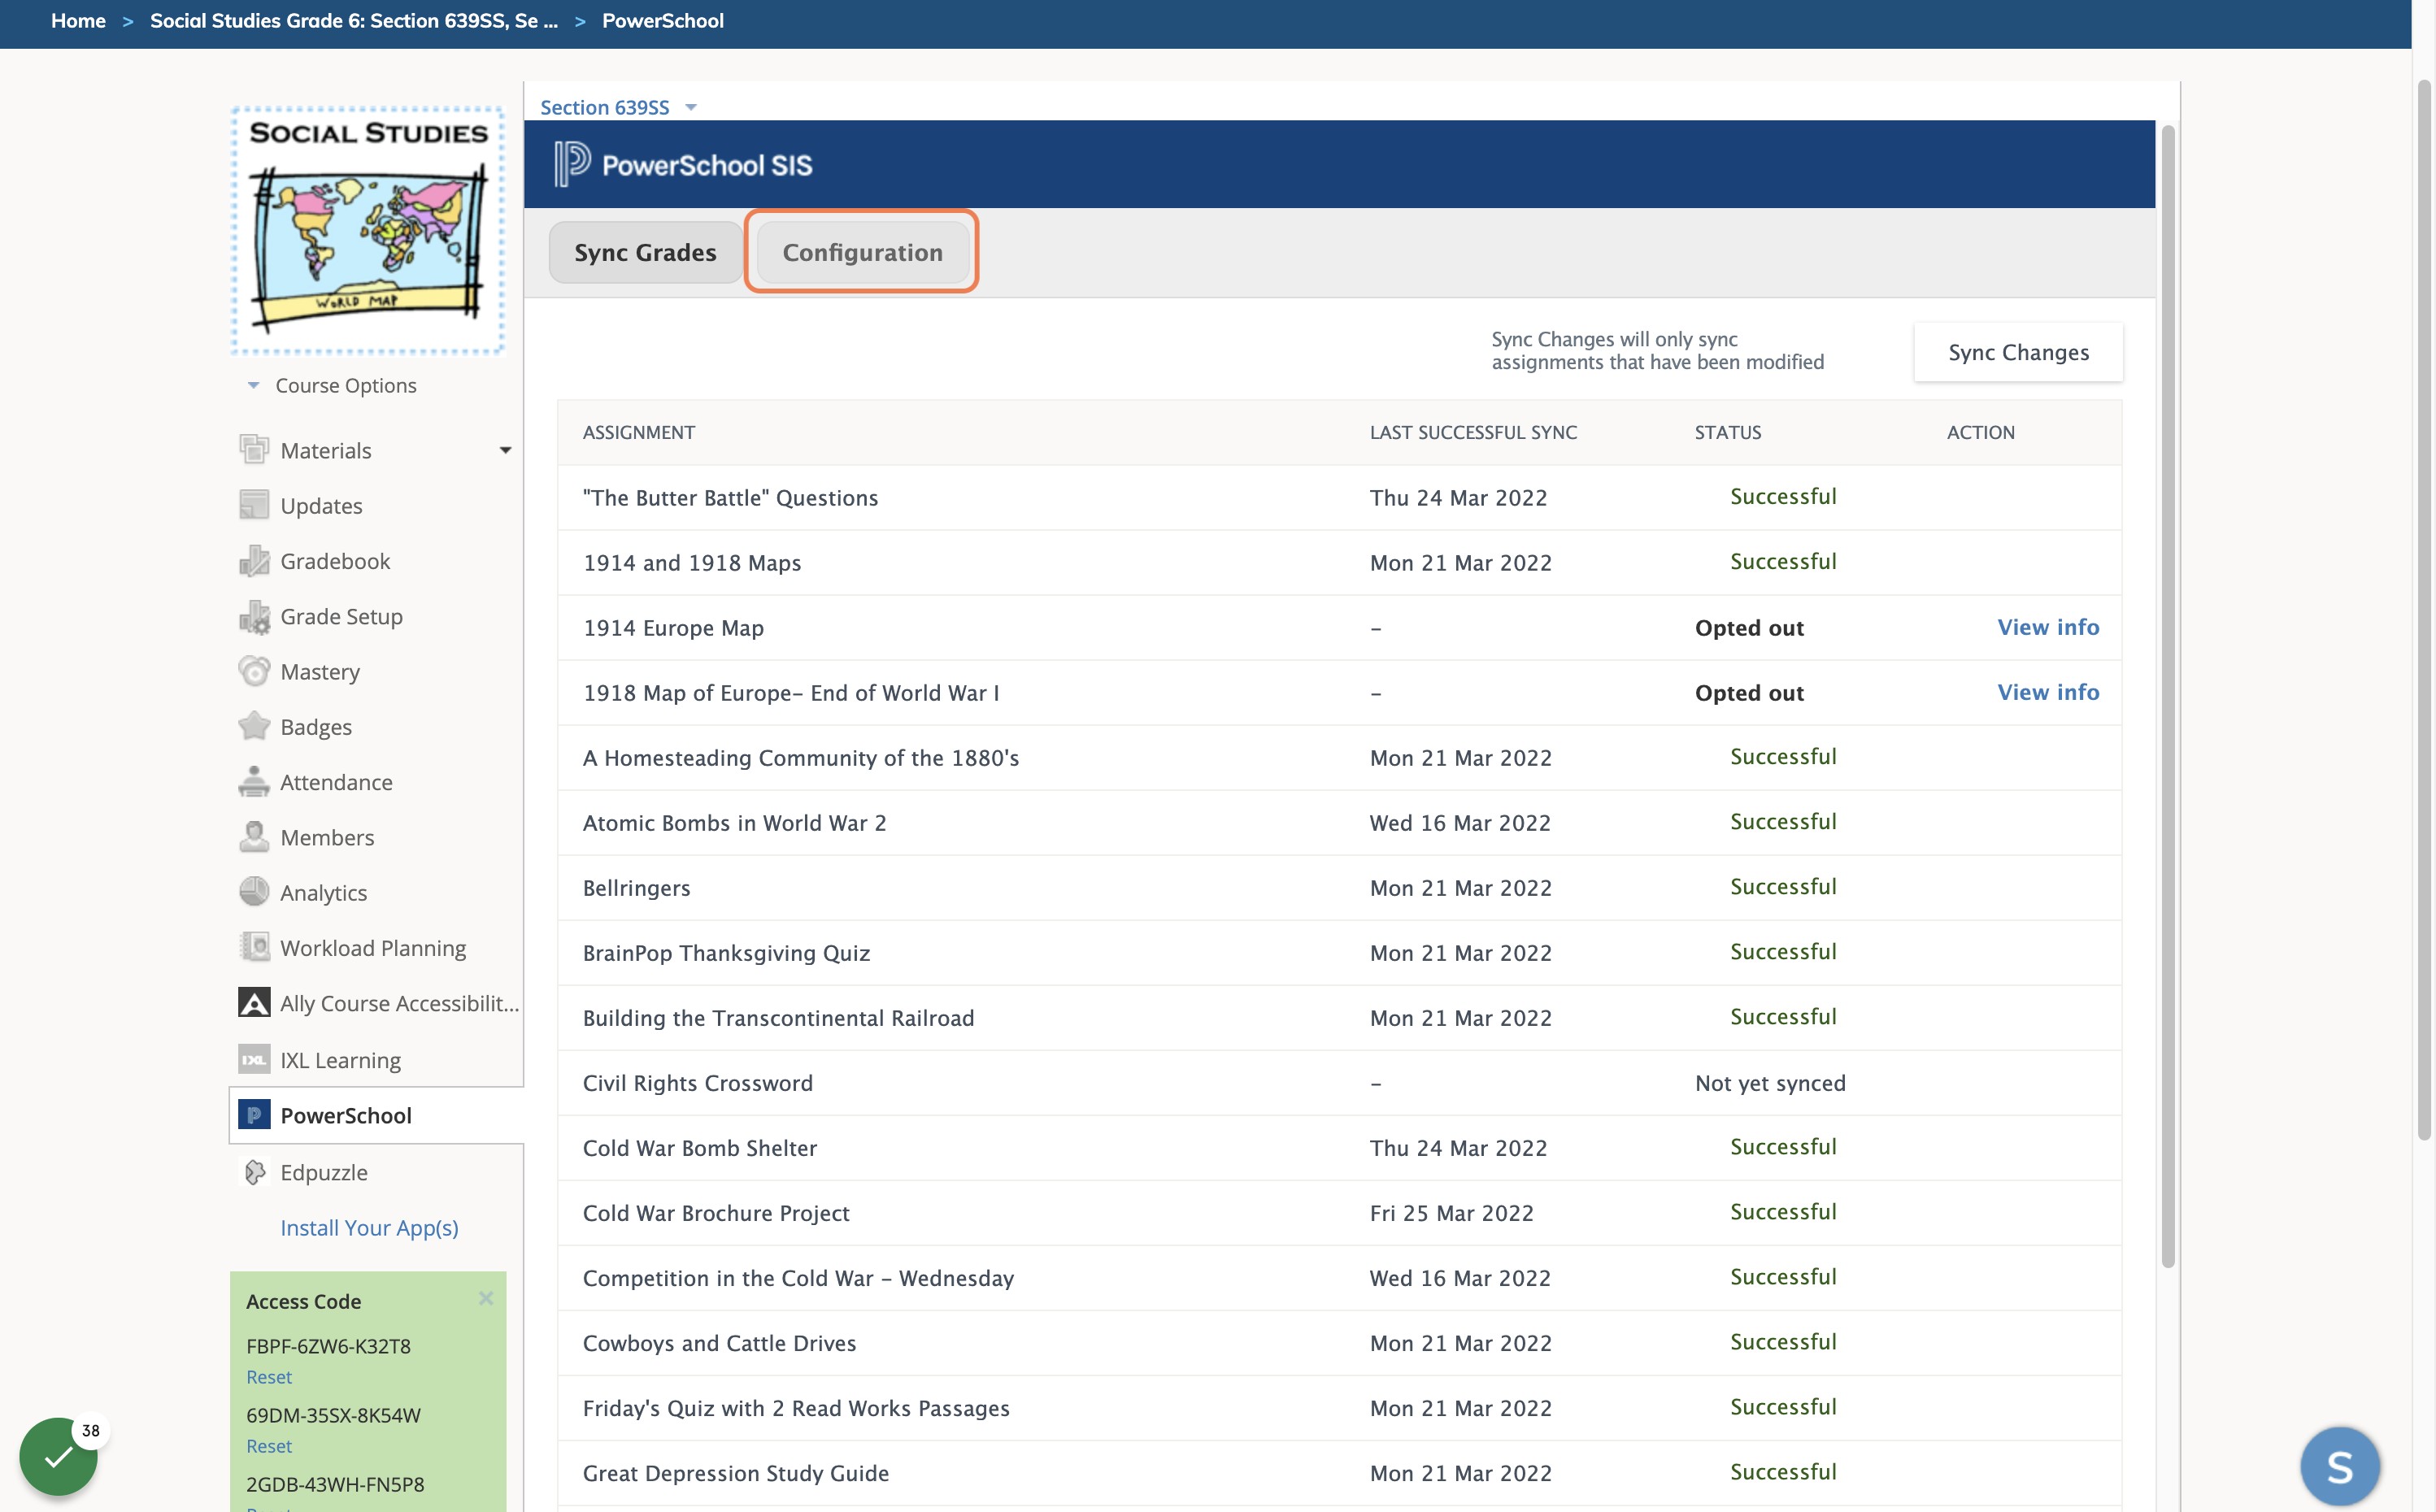The image size is (2436, 1512).
Task: Reset the FBPF-6ZW6-K32T8 access code
Action: [x=269, y=1377]
